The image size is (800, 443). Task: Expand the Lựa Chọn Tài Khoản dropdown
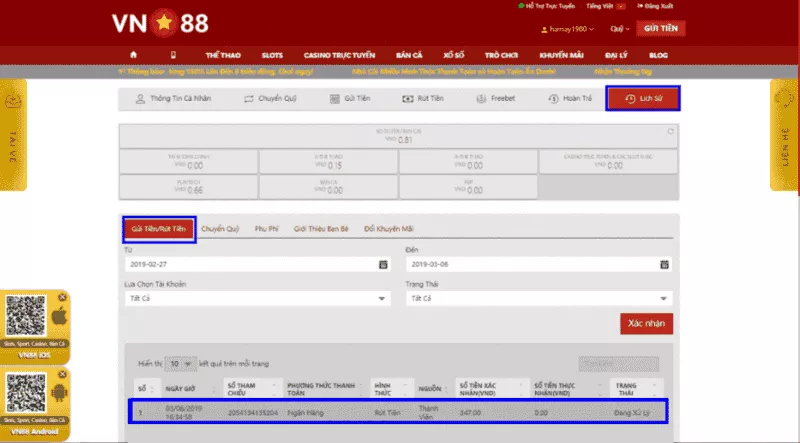tap(258, 299)
